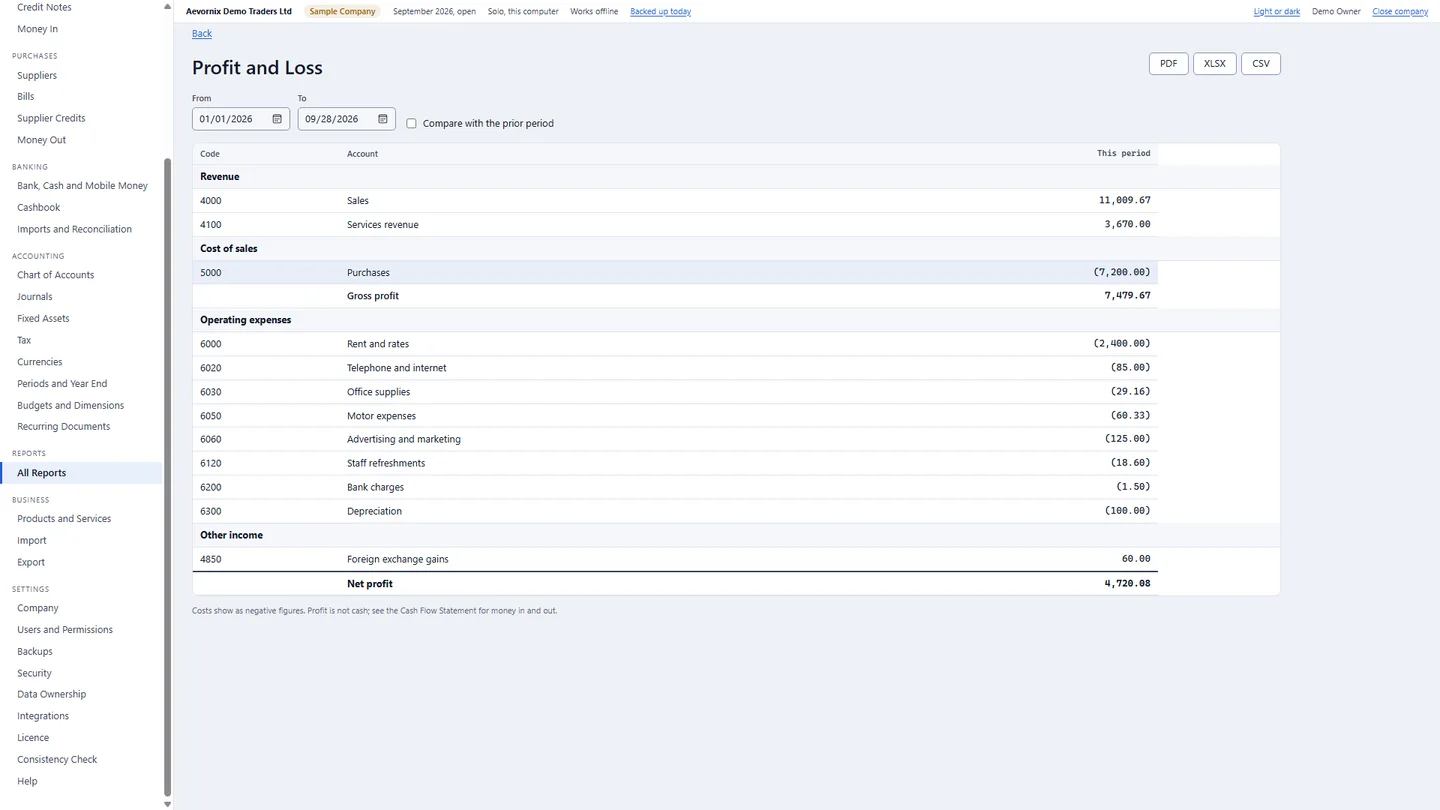
Task: Click the Services revenue row
Action: [675, 225]
